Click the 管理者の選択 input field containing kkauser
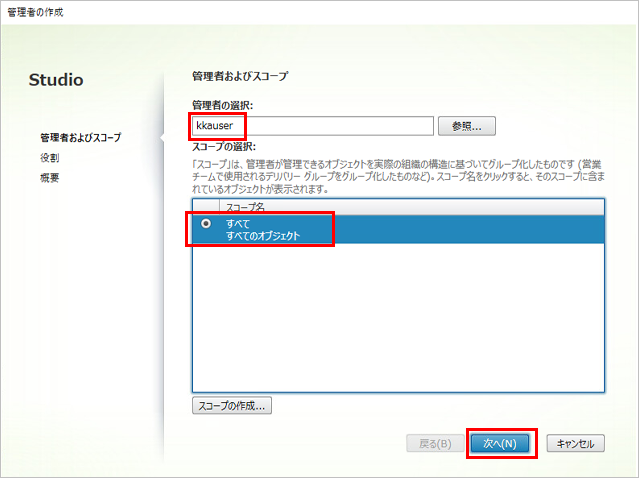This screenshot has height=478, width=639. tap(313, 126)
